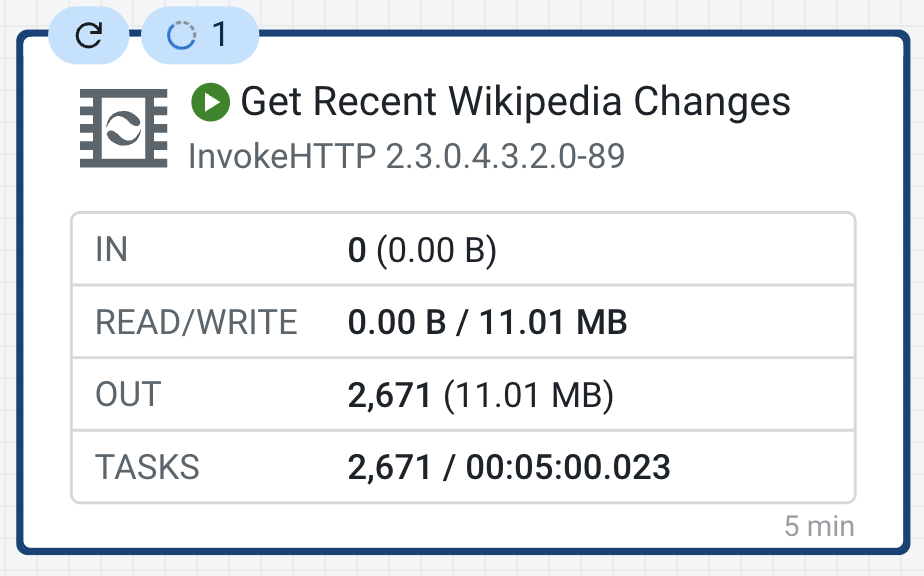The image size is (924, 576).
Task: Click the active threads badge showing 1
Action: pos(200,36)
